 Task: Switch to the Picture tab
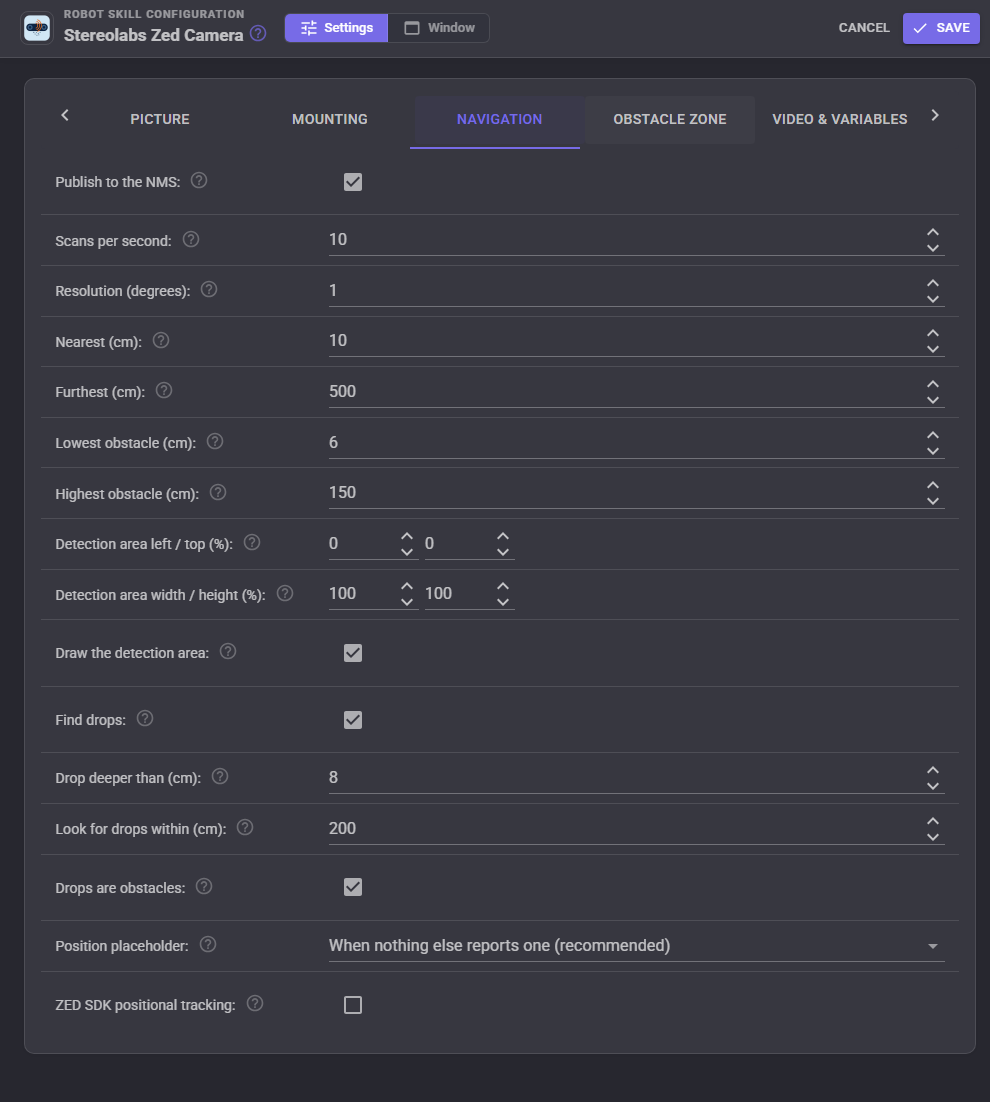point(160,119)
